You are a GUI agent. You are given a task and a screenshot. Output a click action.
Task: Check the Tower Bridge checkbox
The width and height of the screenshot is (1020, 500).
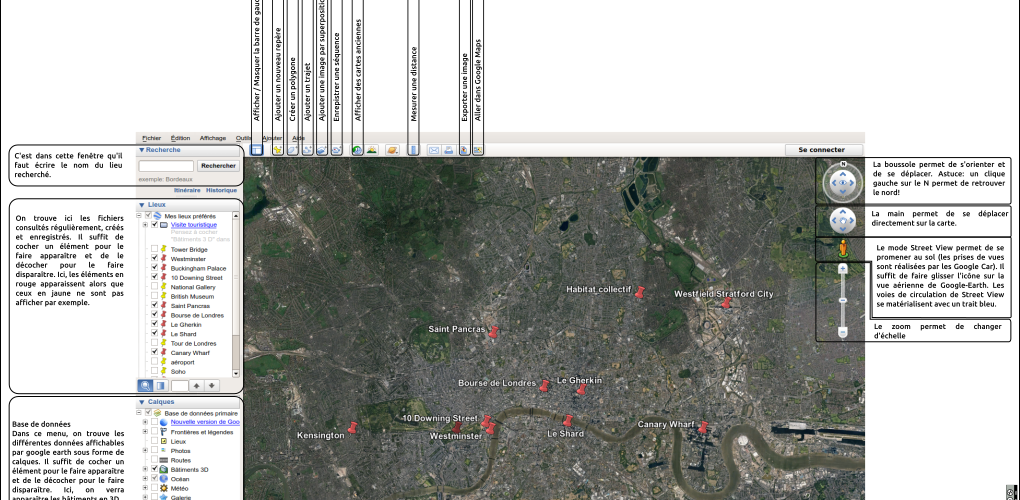(154, 249)
